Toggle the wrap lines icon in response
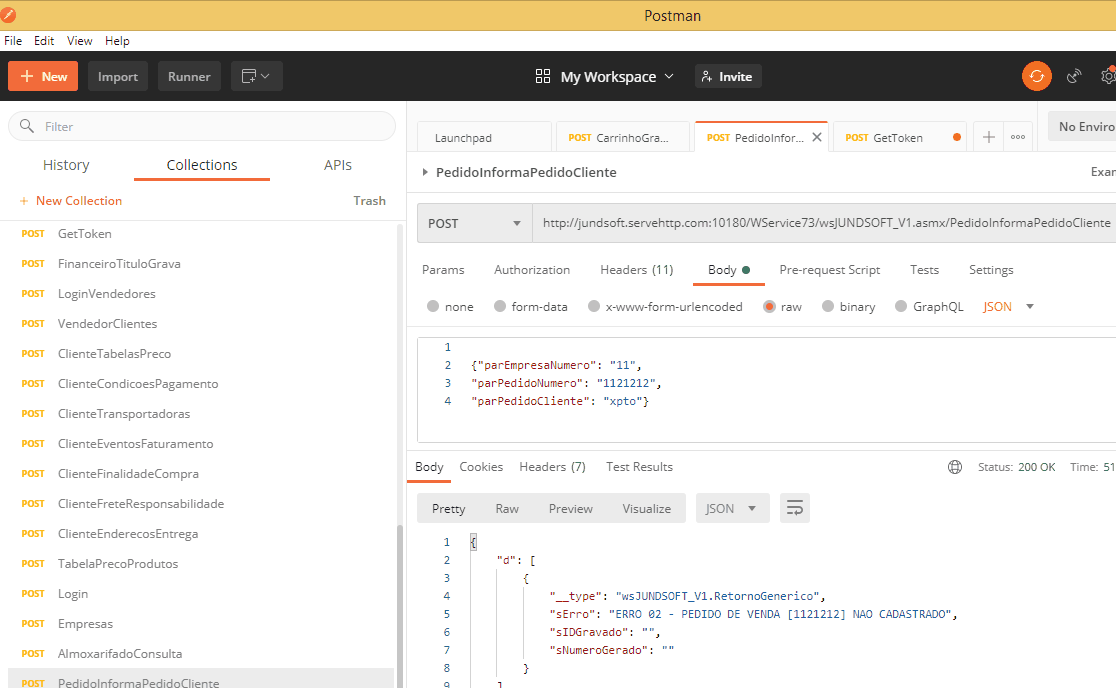 (795, 508)
